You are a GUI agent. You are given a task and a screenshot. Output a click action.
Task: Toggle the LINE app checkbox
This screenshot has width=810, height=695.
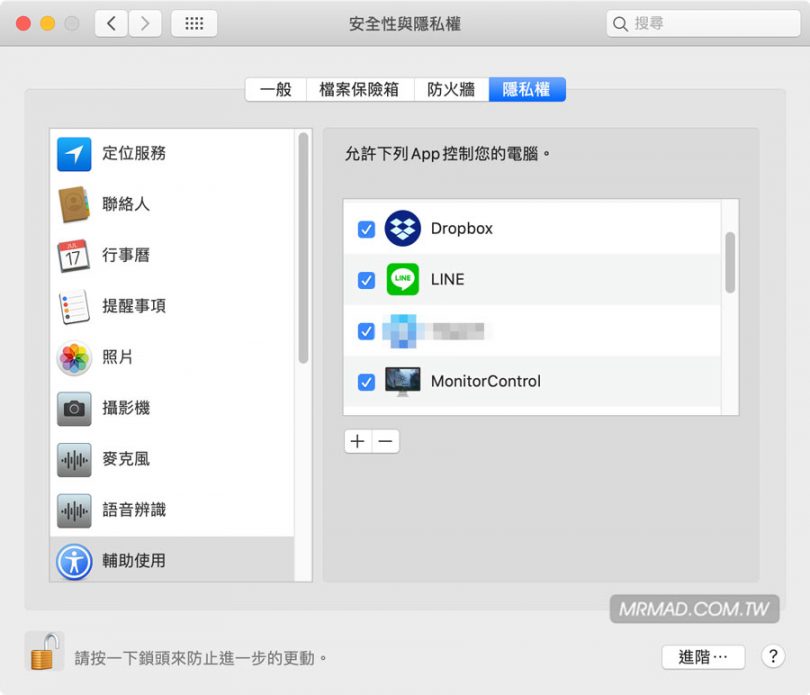pyautogui.click(x=366, y=280)
